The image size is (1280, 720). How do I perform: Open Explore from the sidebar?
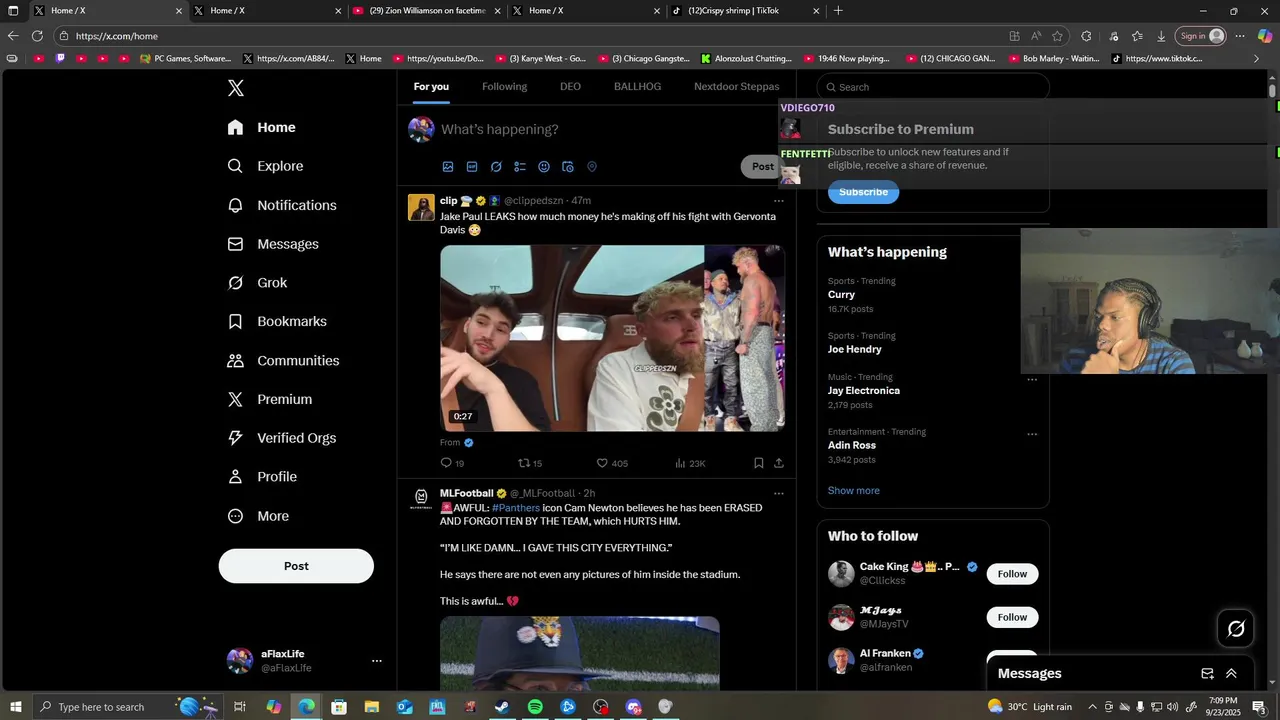click(x=265, y=166)
